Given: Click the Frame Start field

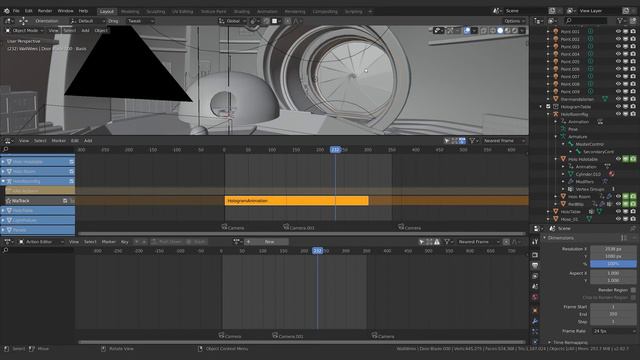Looking at the screenshot, I should [613, 307].
